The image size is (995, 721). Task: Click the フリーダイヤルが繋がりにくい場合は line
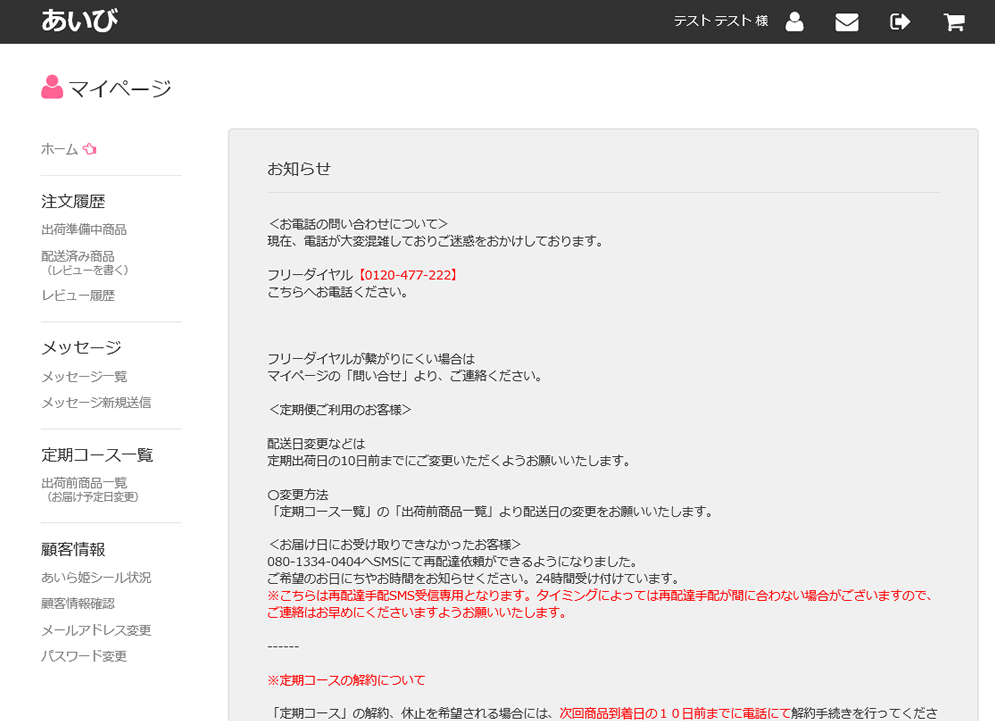(371, 359)
